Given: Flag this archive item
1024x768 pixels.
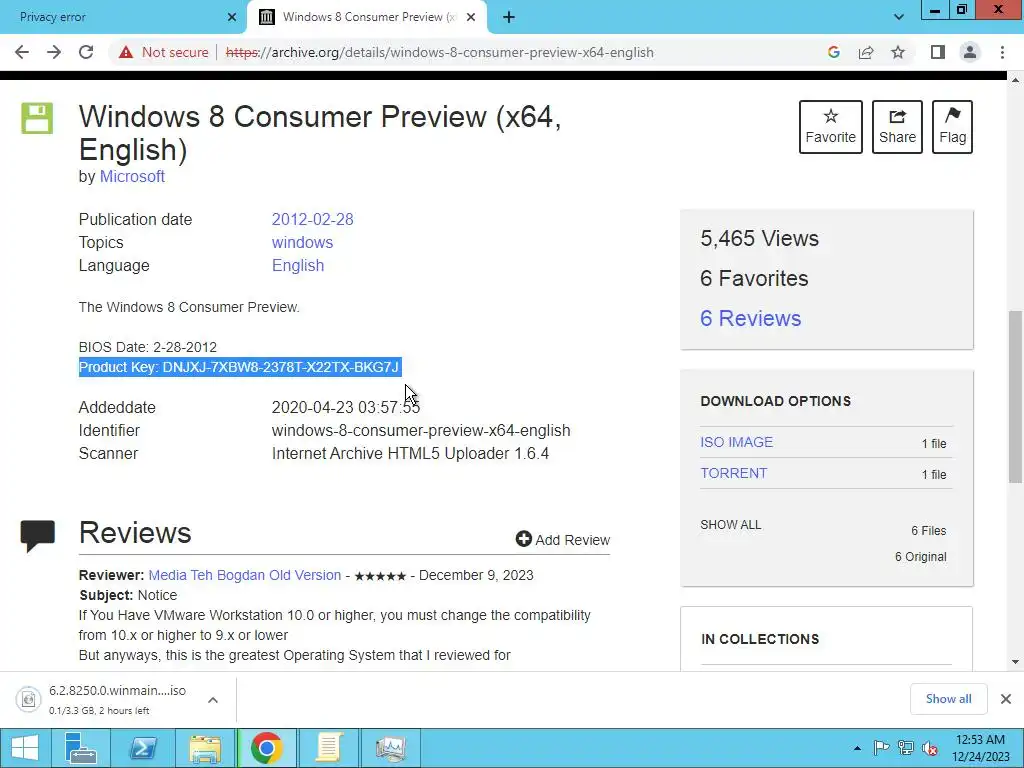Looking at the screenshot, I should pyautogui.click(x=952, y=127).
